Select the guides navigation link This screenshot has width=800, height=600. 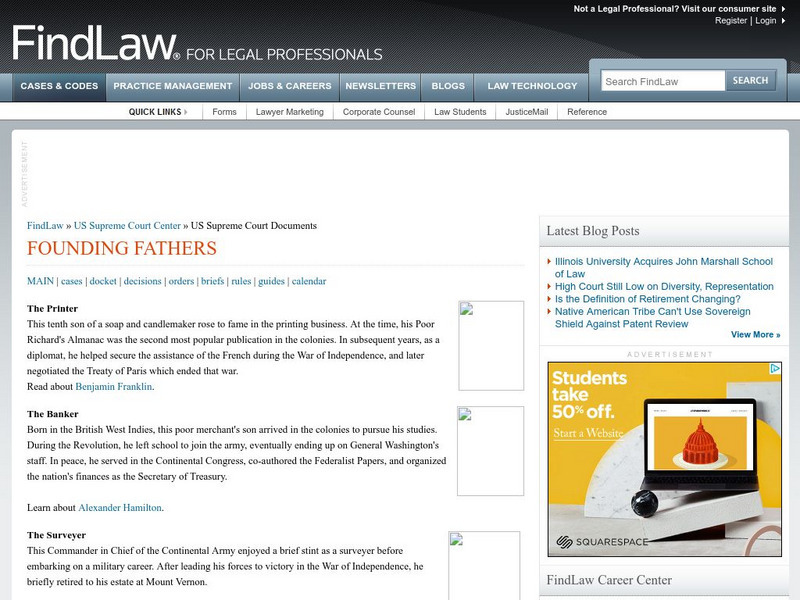(x=271, y=281)
